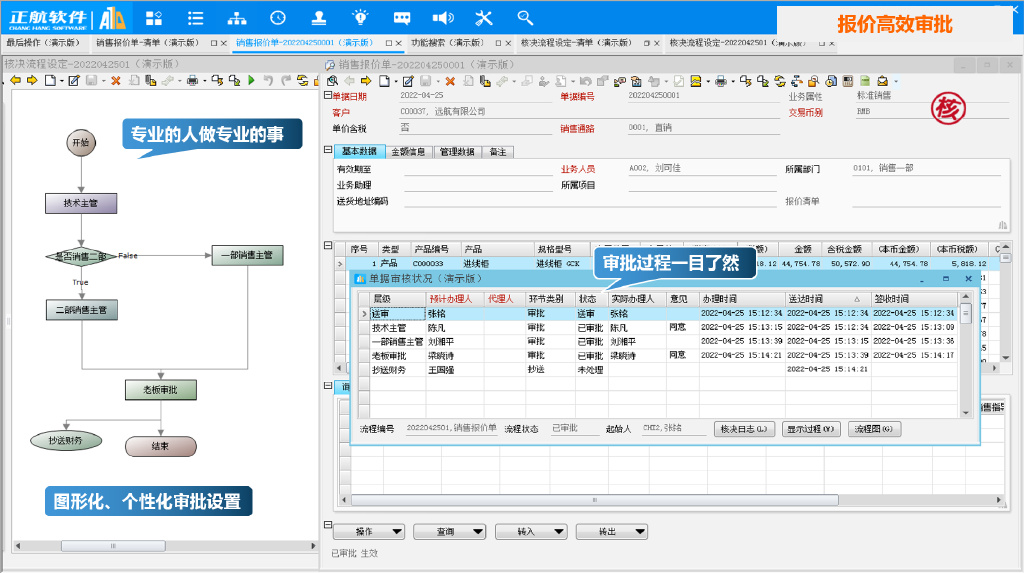The height and width of the screenshot is (573, 1024).
Task: Open the chat message icon in top bar
Action: [x=402, y=18]
